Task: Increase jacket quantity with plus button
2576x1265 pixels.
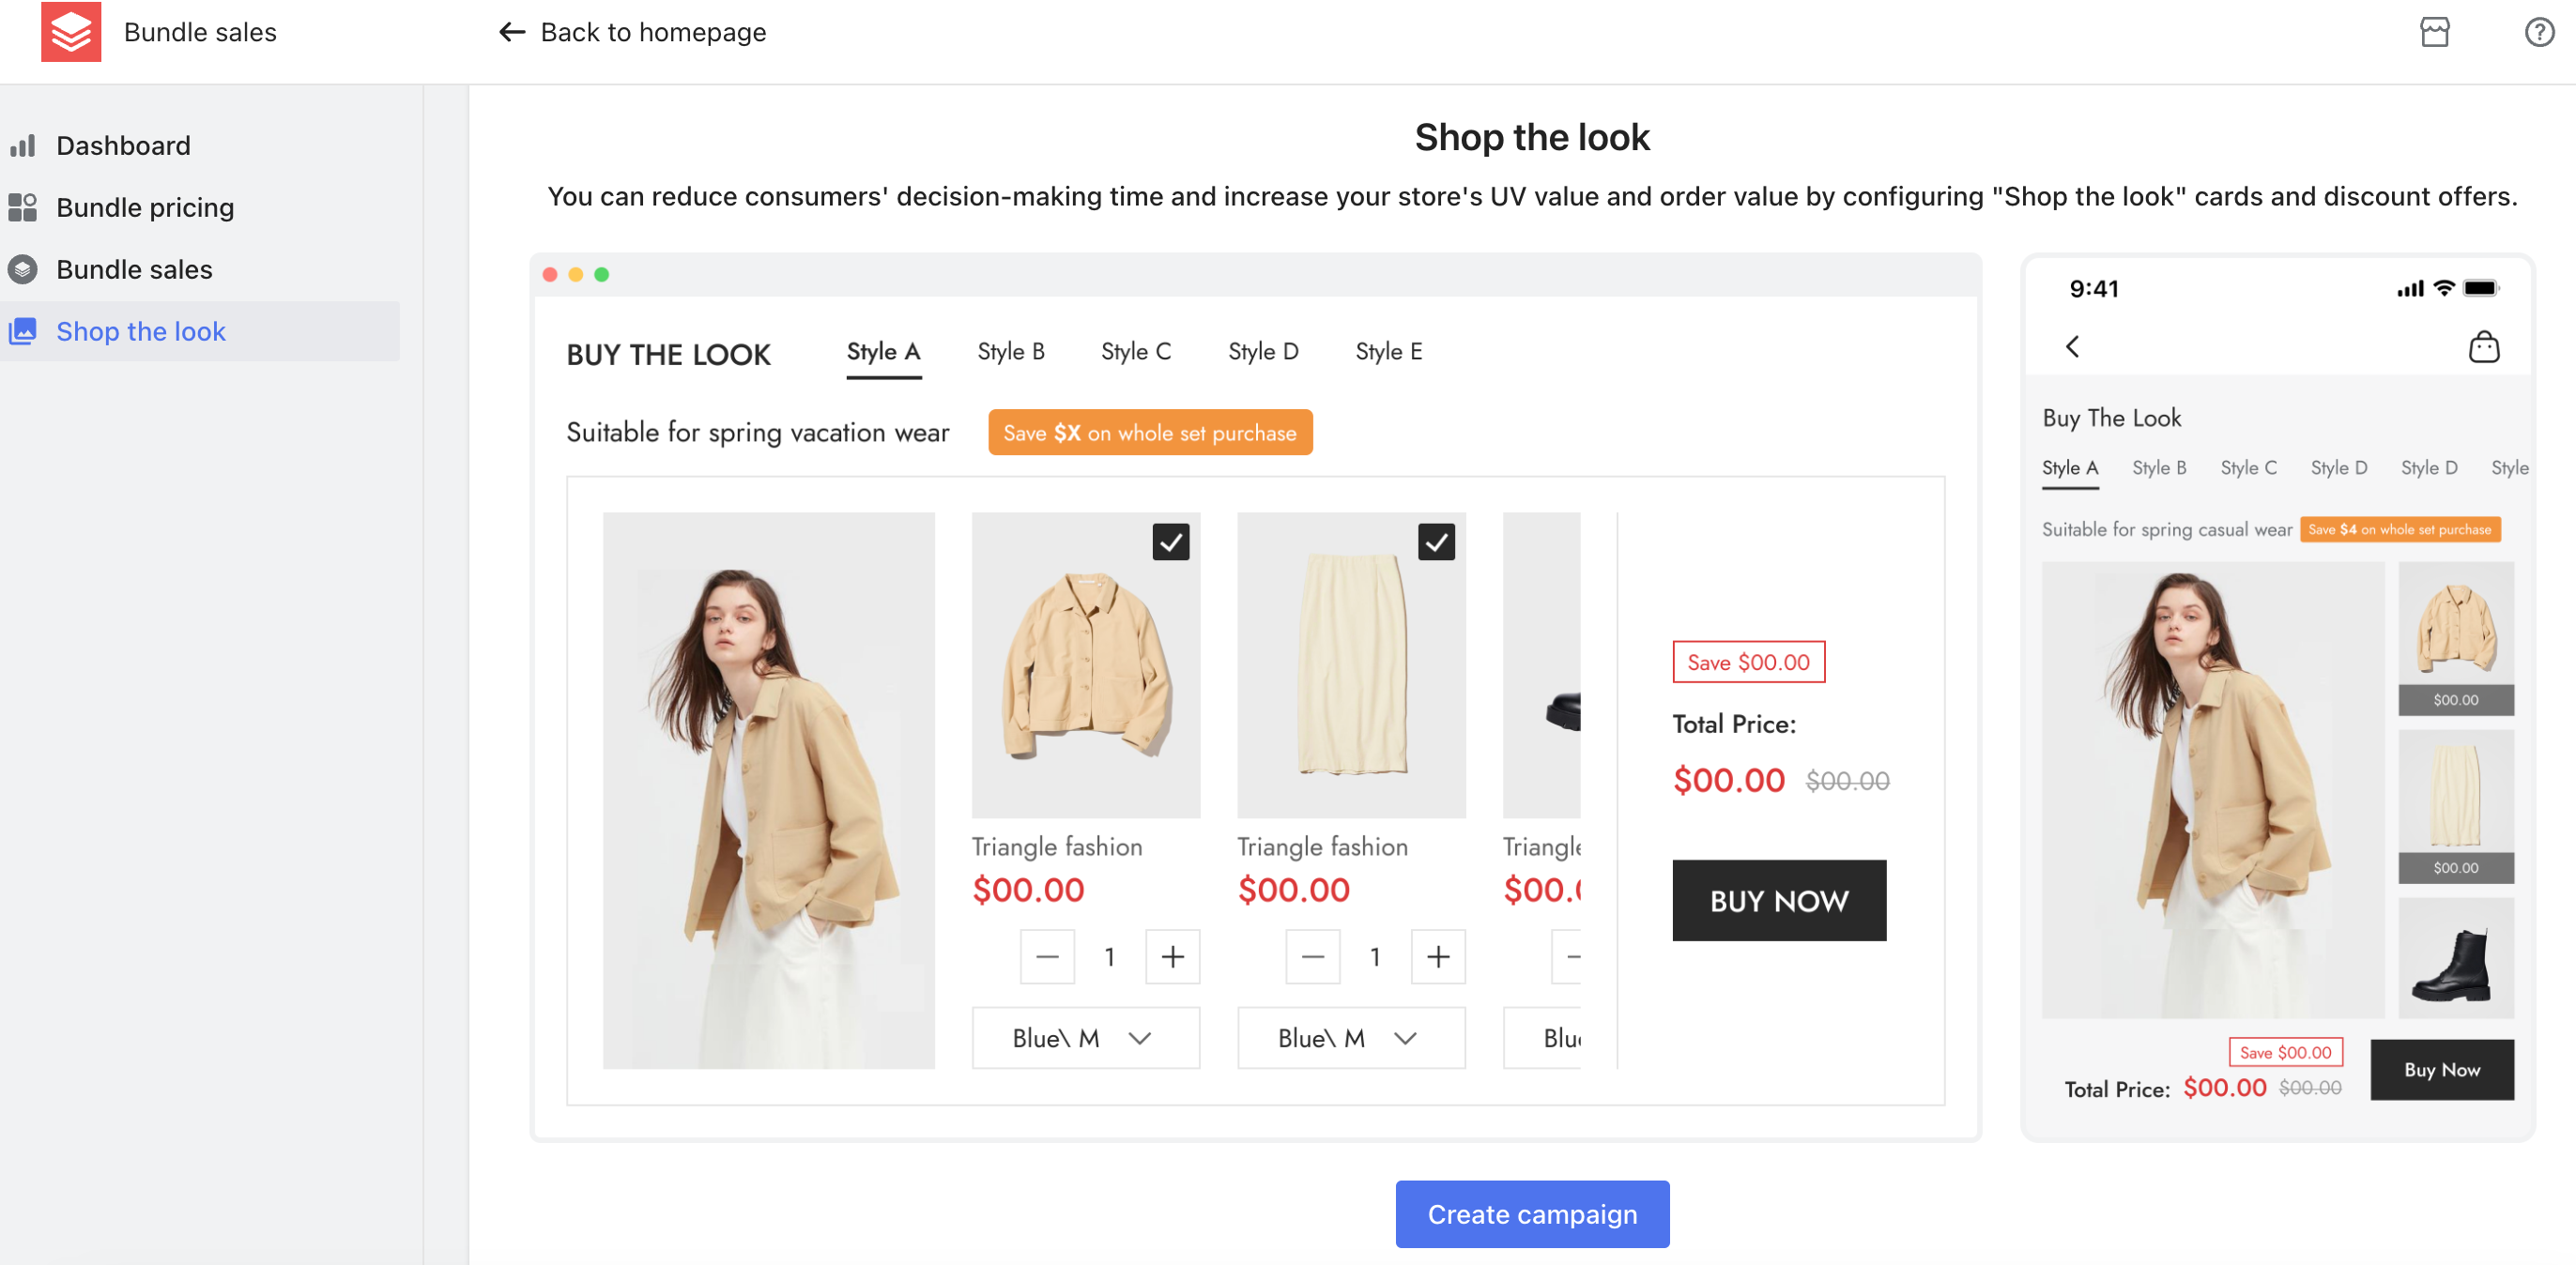Action: tap(1172, 957)
